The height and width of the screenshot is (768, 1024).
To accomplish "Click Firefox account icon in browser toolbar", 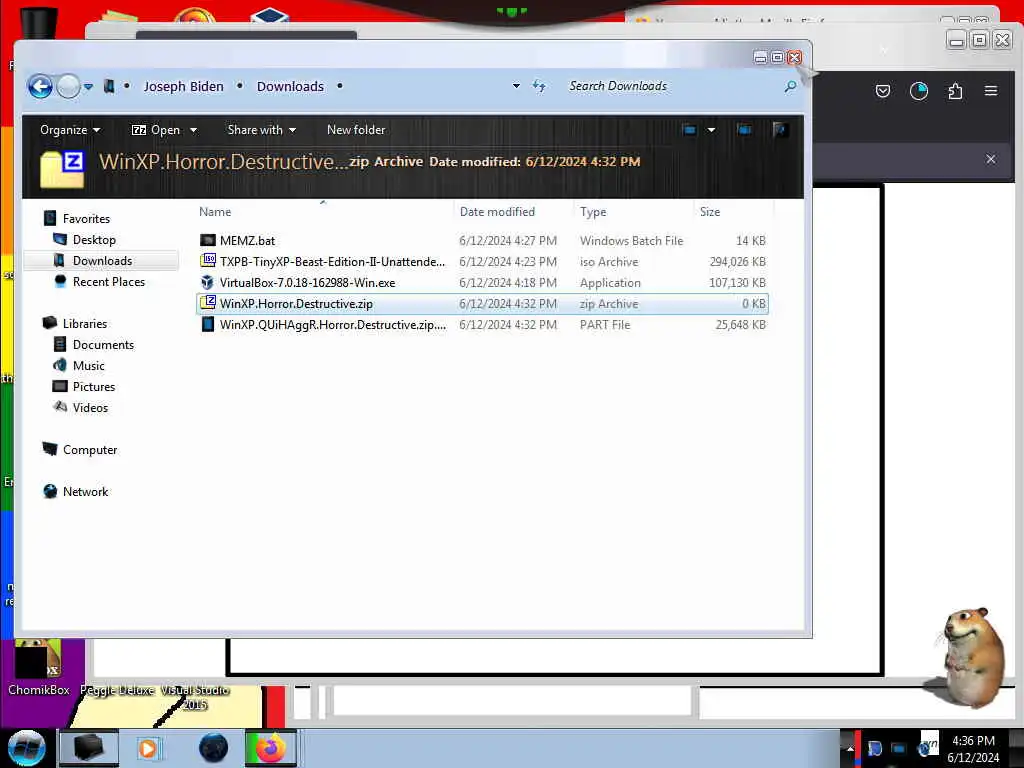I will pos(919,91).
